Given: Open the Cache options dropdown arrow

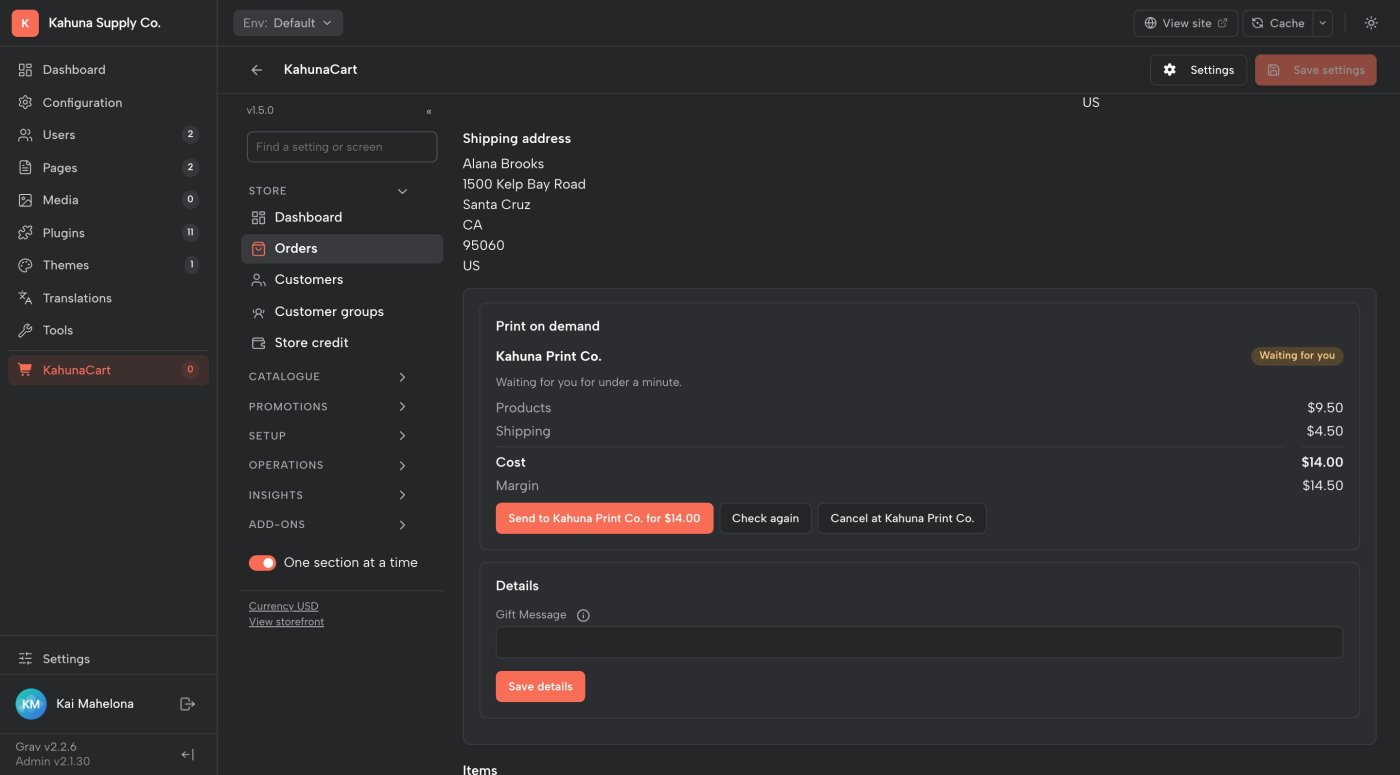Looking at the screenshot, I should click(x=1322, y=23).
